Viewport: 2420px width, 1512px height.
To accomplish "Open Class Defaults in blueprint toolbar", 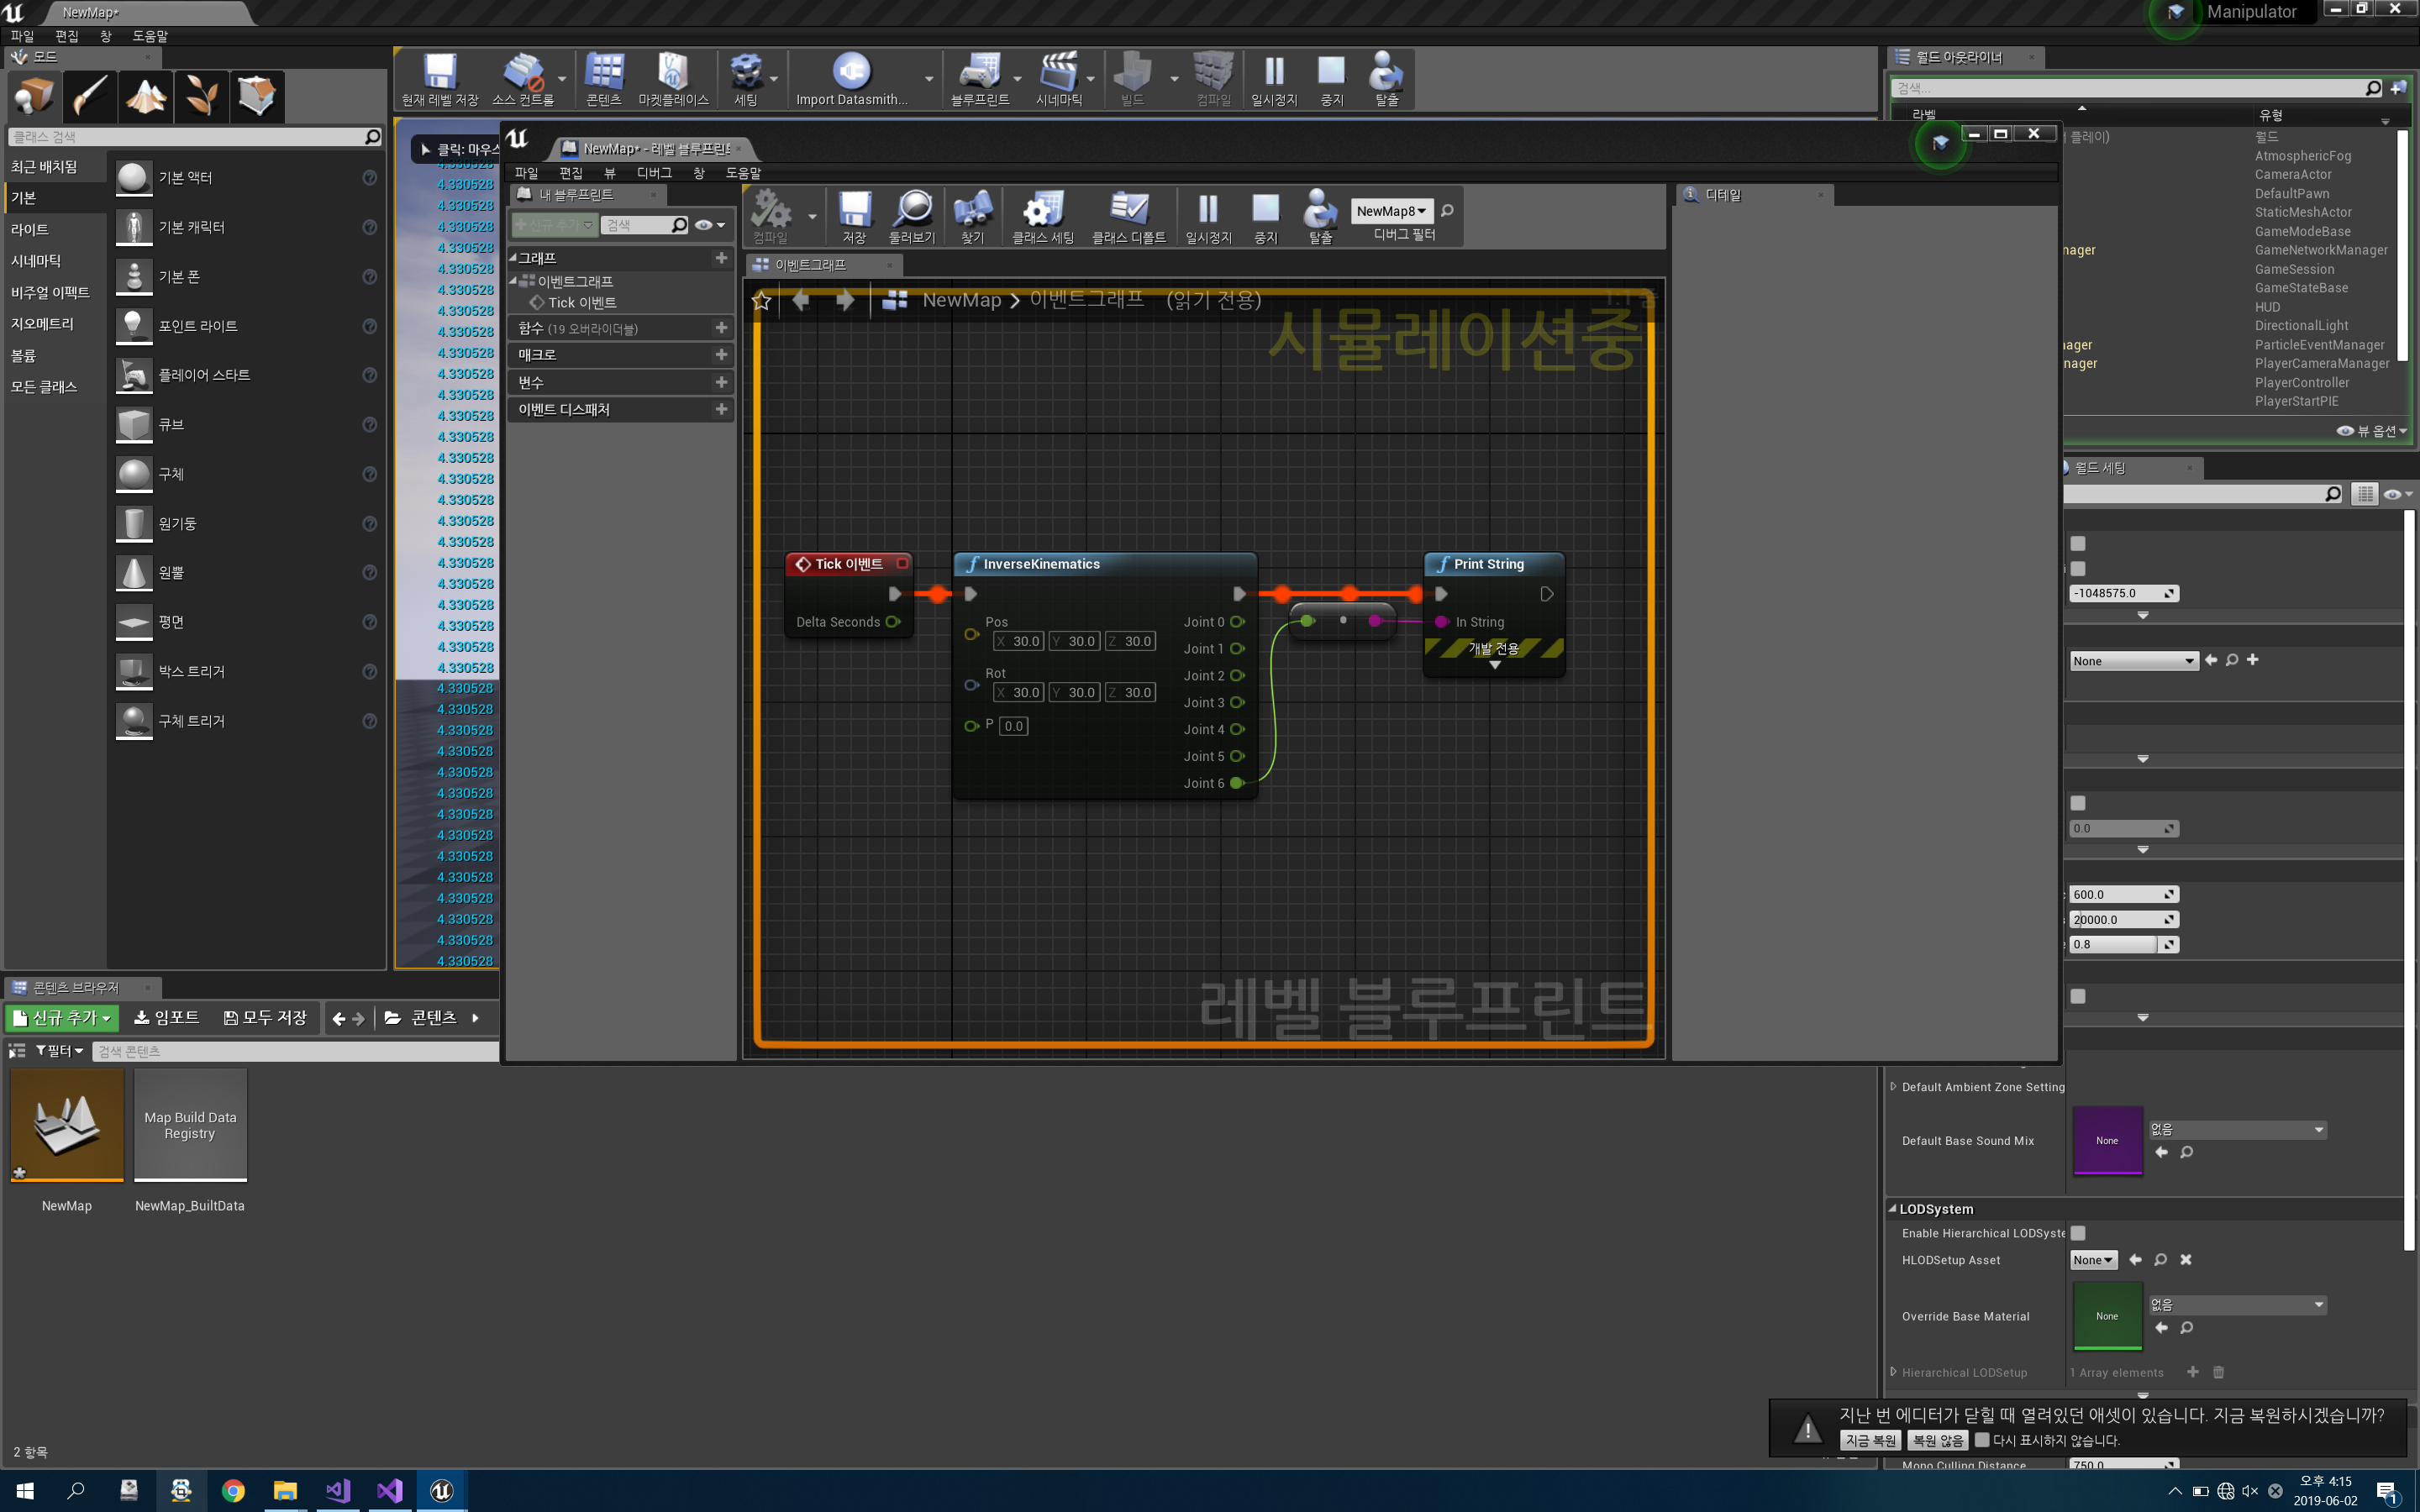I will (1129, 210).
